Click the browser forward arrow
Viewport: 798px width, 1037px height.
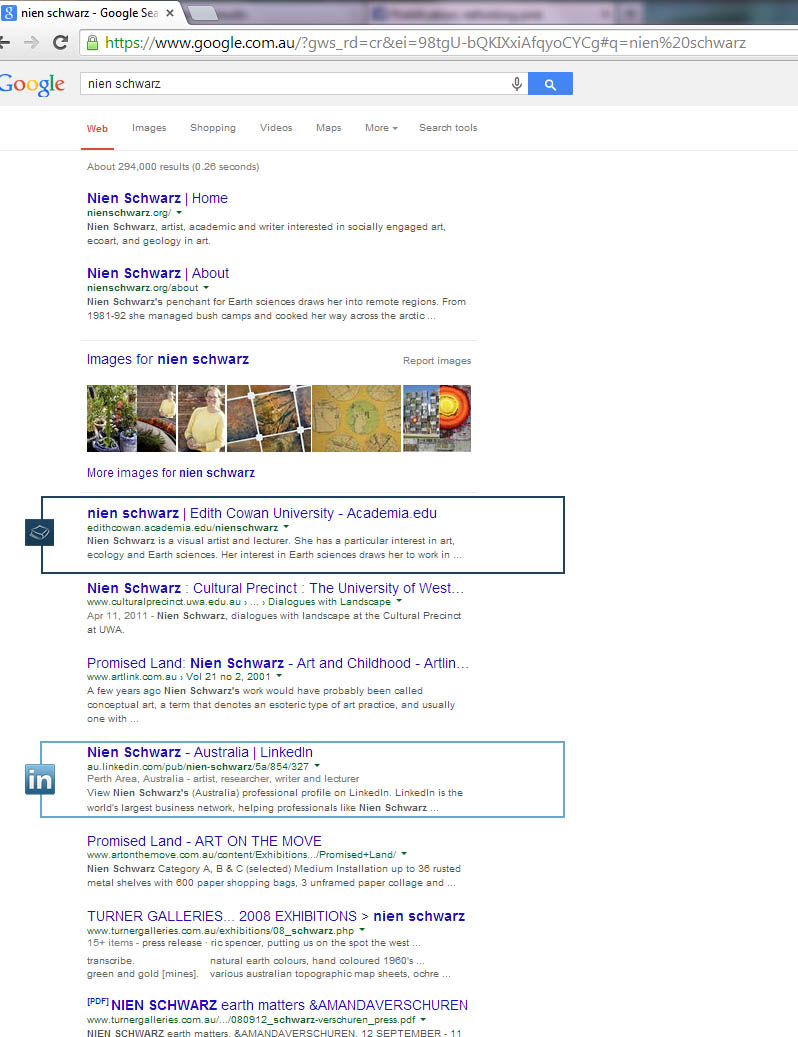click(31, 43)
